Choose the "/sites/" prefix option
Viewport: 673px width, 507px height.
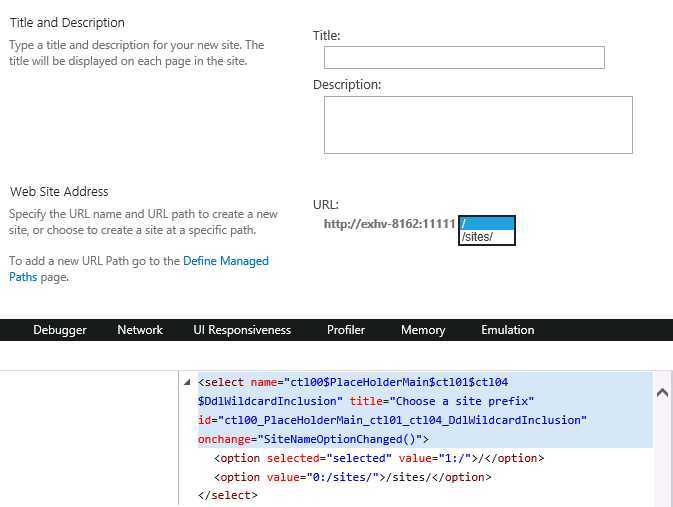[487, 237]
